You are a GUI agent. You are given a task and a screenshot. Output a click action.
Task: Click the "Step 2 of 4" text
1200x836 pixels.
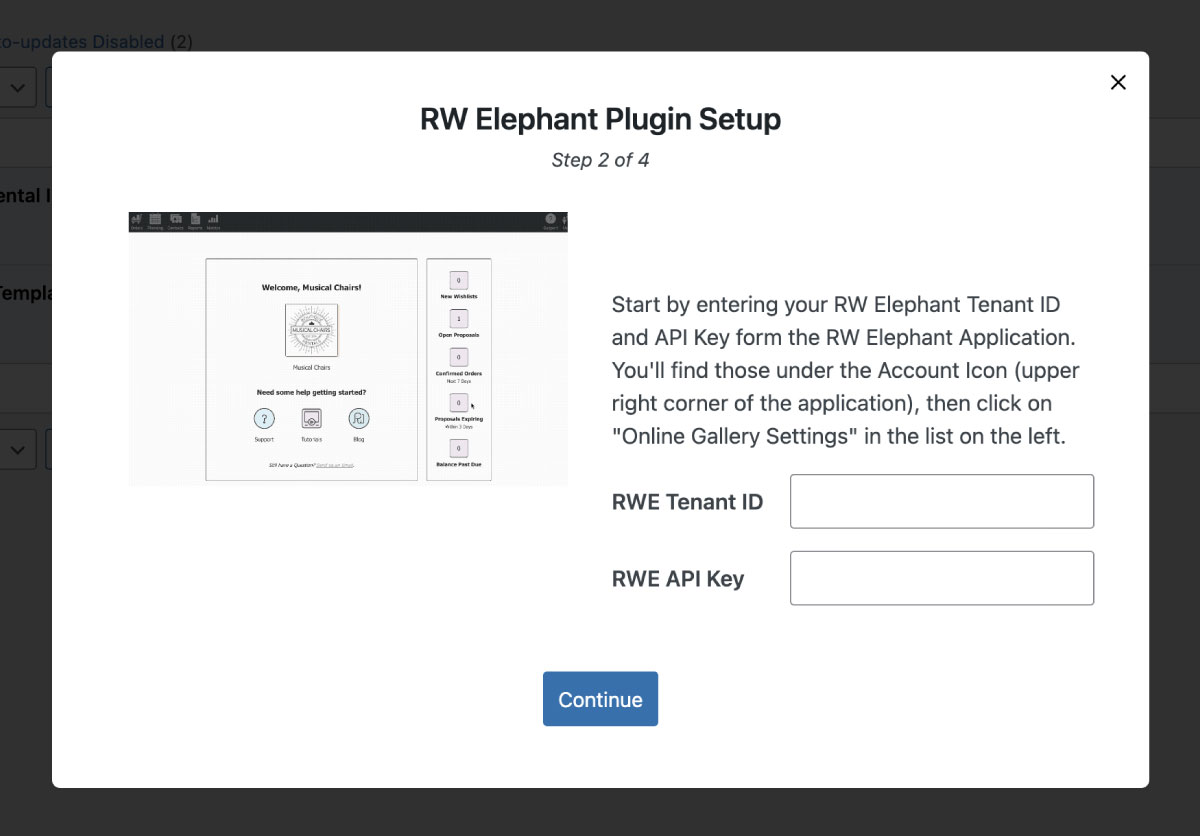[600, 160]
